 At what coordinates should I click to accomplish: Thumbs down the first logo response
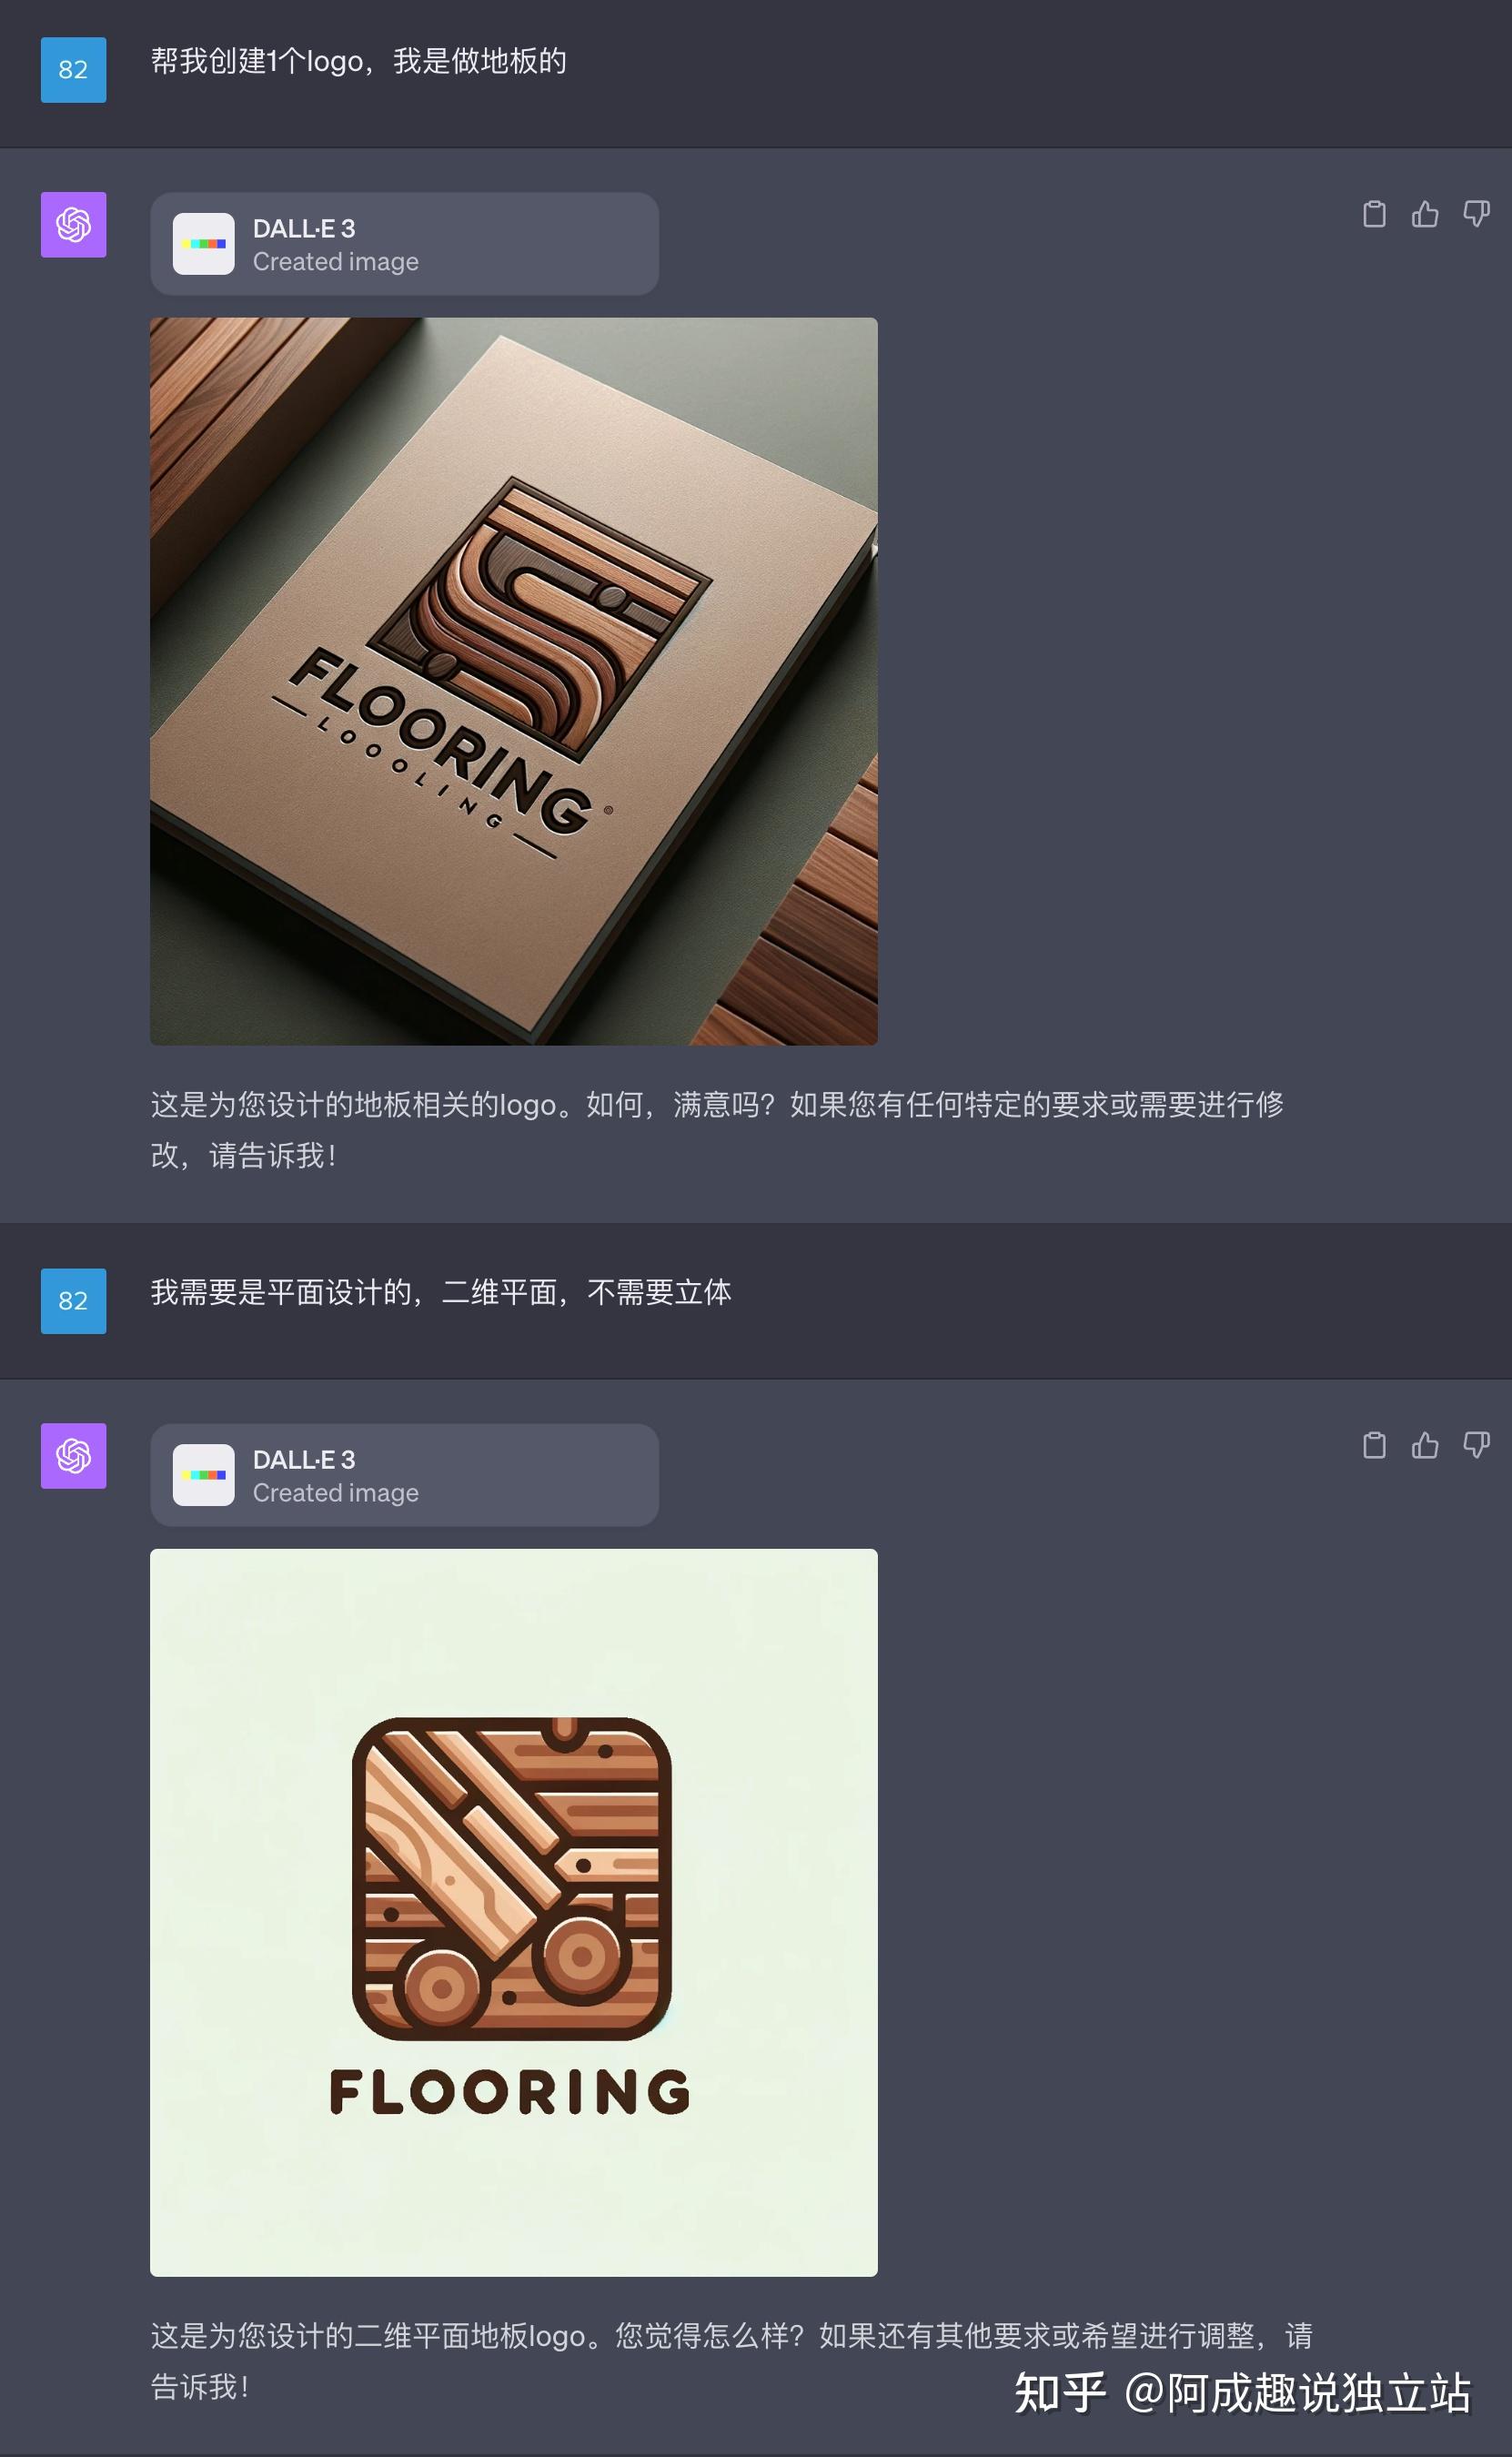pyautogui.click(x=1476, y=214)
